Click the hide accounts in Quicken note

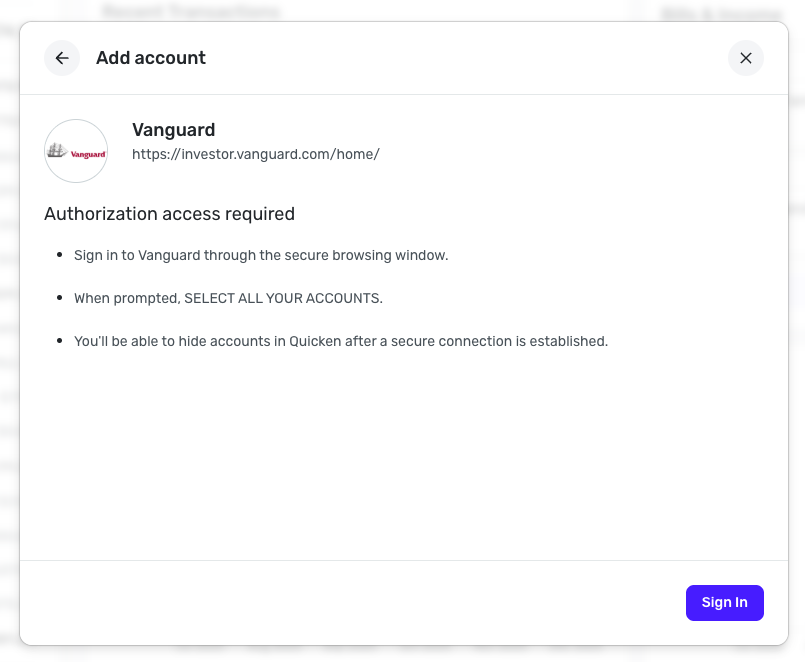pos(340,341)
